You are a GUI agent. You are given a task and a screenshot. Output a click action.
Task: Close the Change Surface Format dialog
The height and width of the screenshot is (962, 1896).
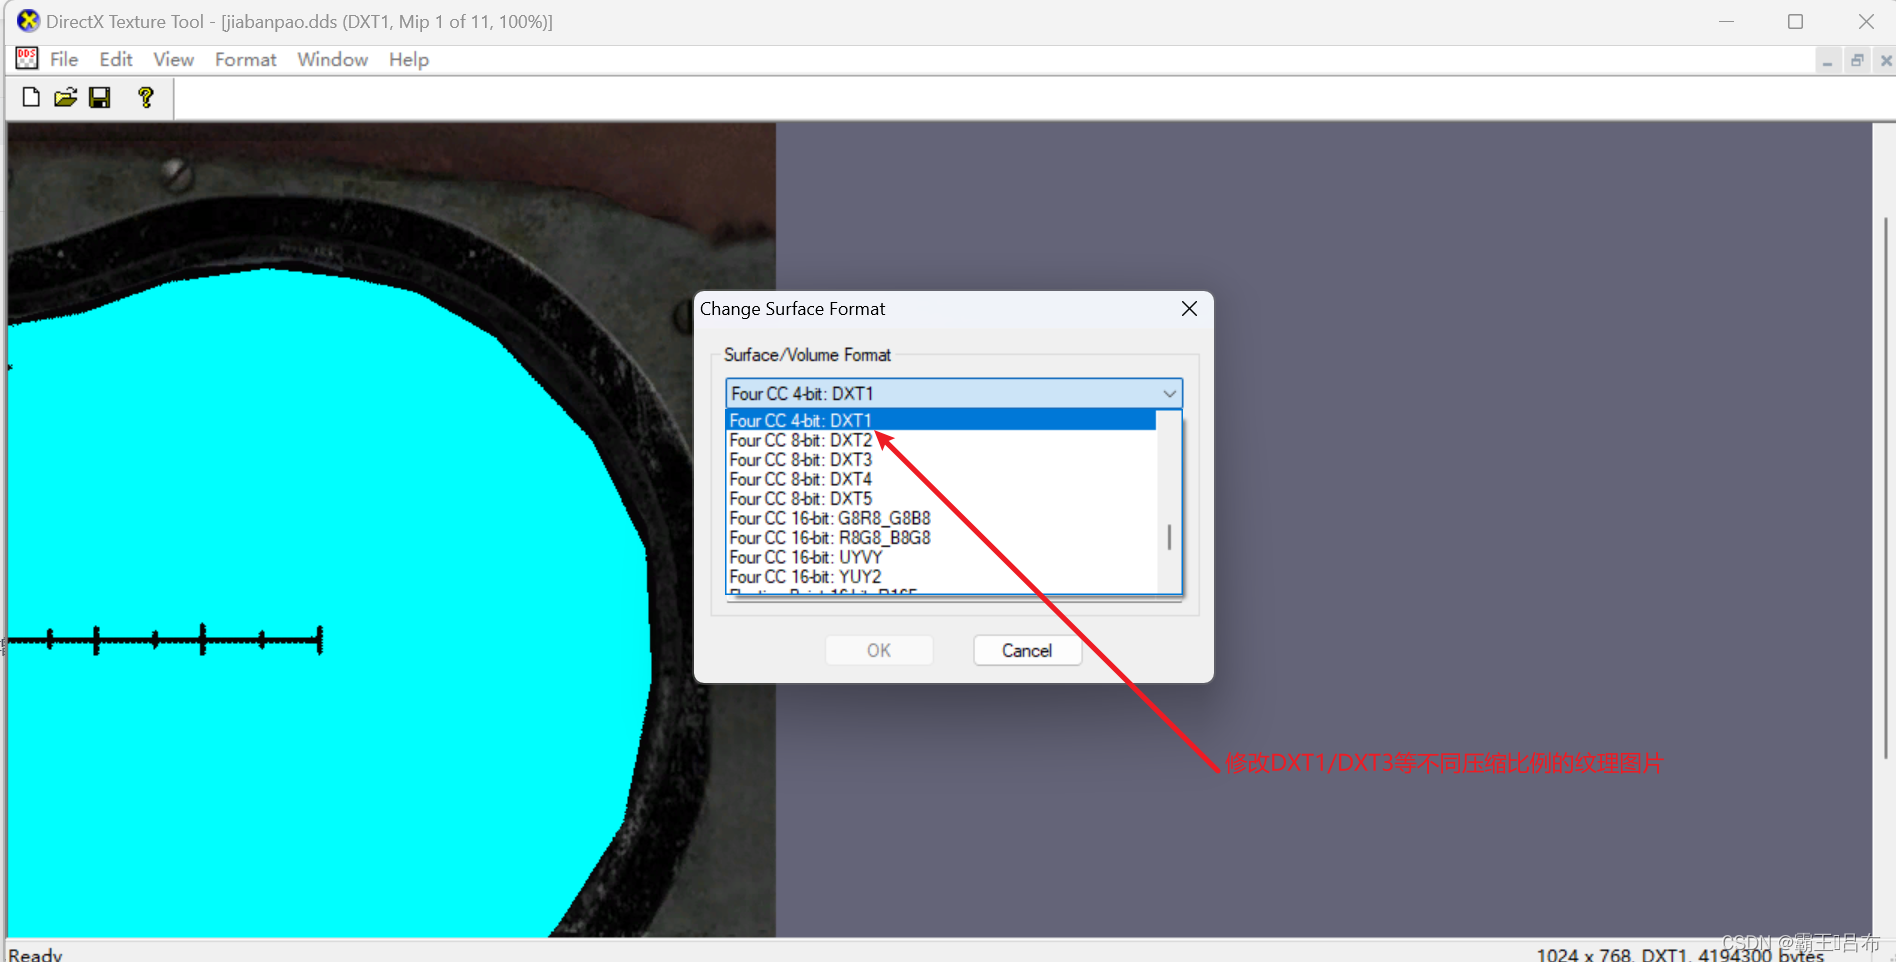point(1189,308)
